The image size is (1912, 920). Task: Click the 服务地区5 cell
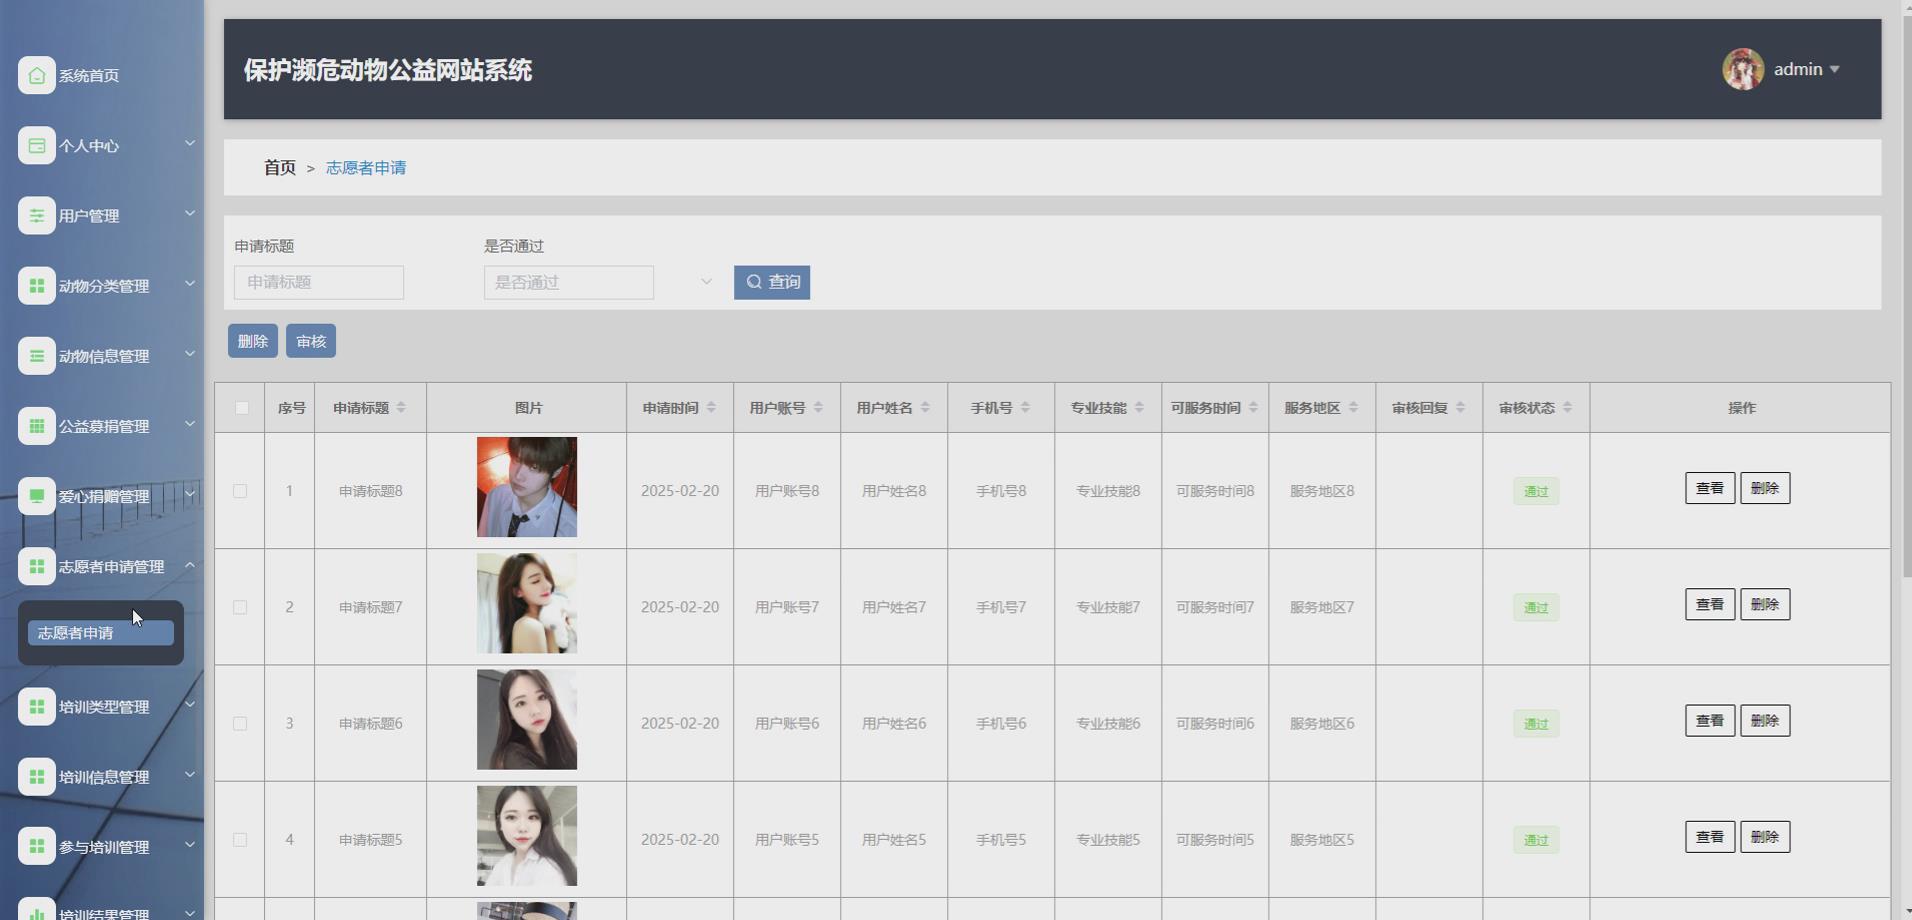point(1322,840)
